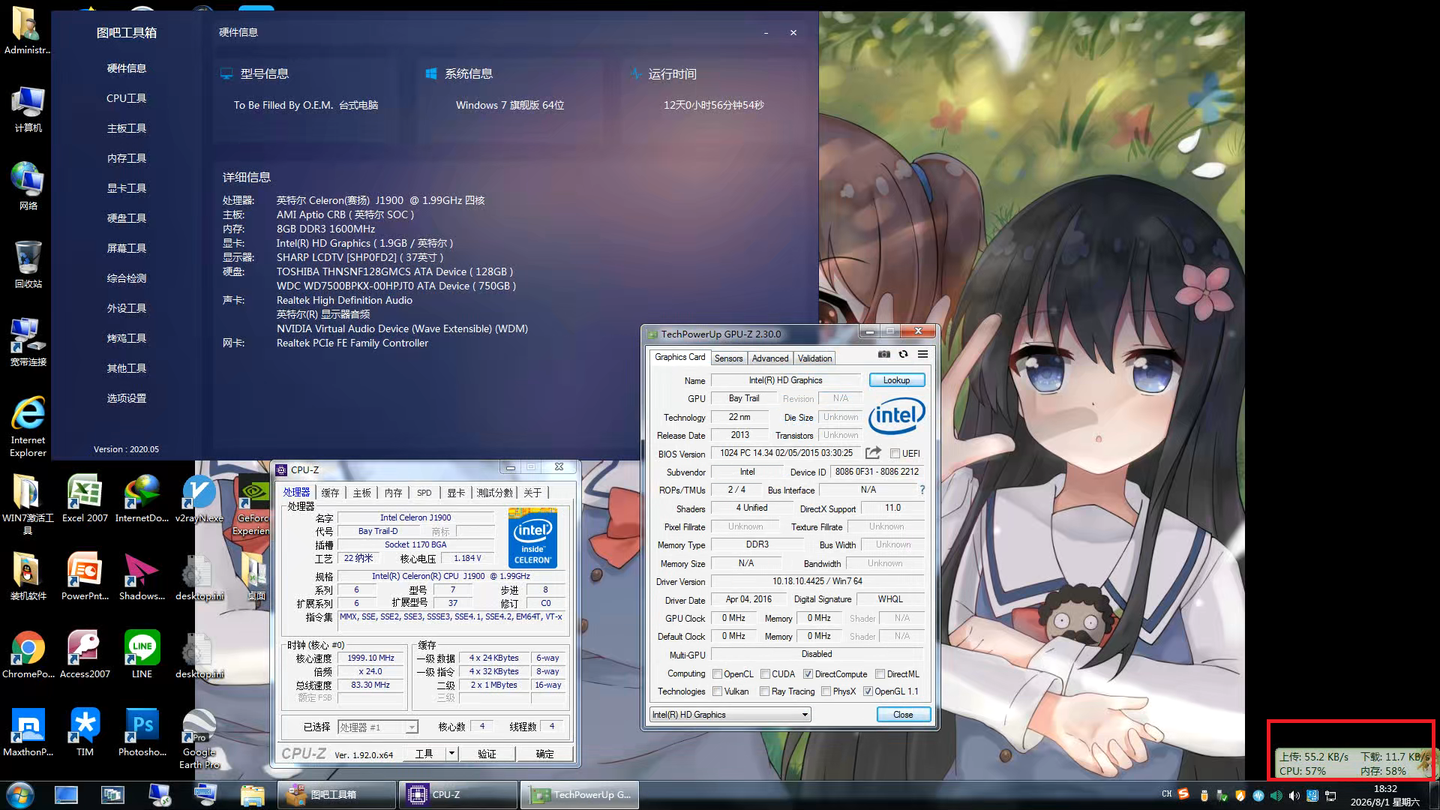Open the SPD tab in CPU-Z
1440x810 pixels.
pos(424,493)
